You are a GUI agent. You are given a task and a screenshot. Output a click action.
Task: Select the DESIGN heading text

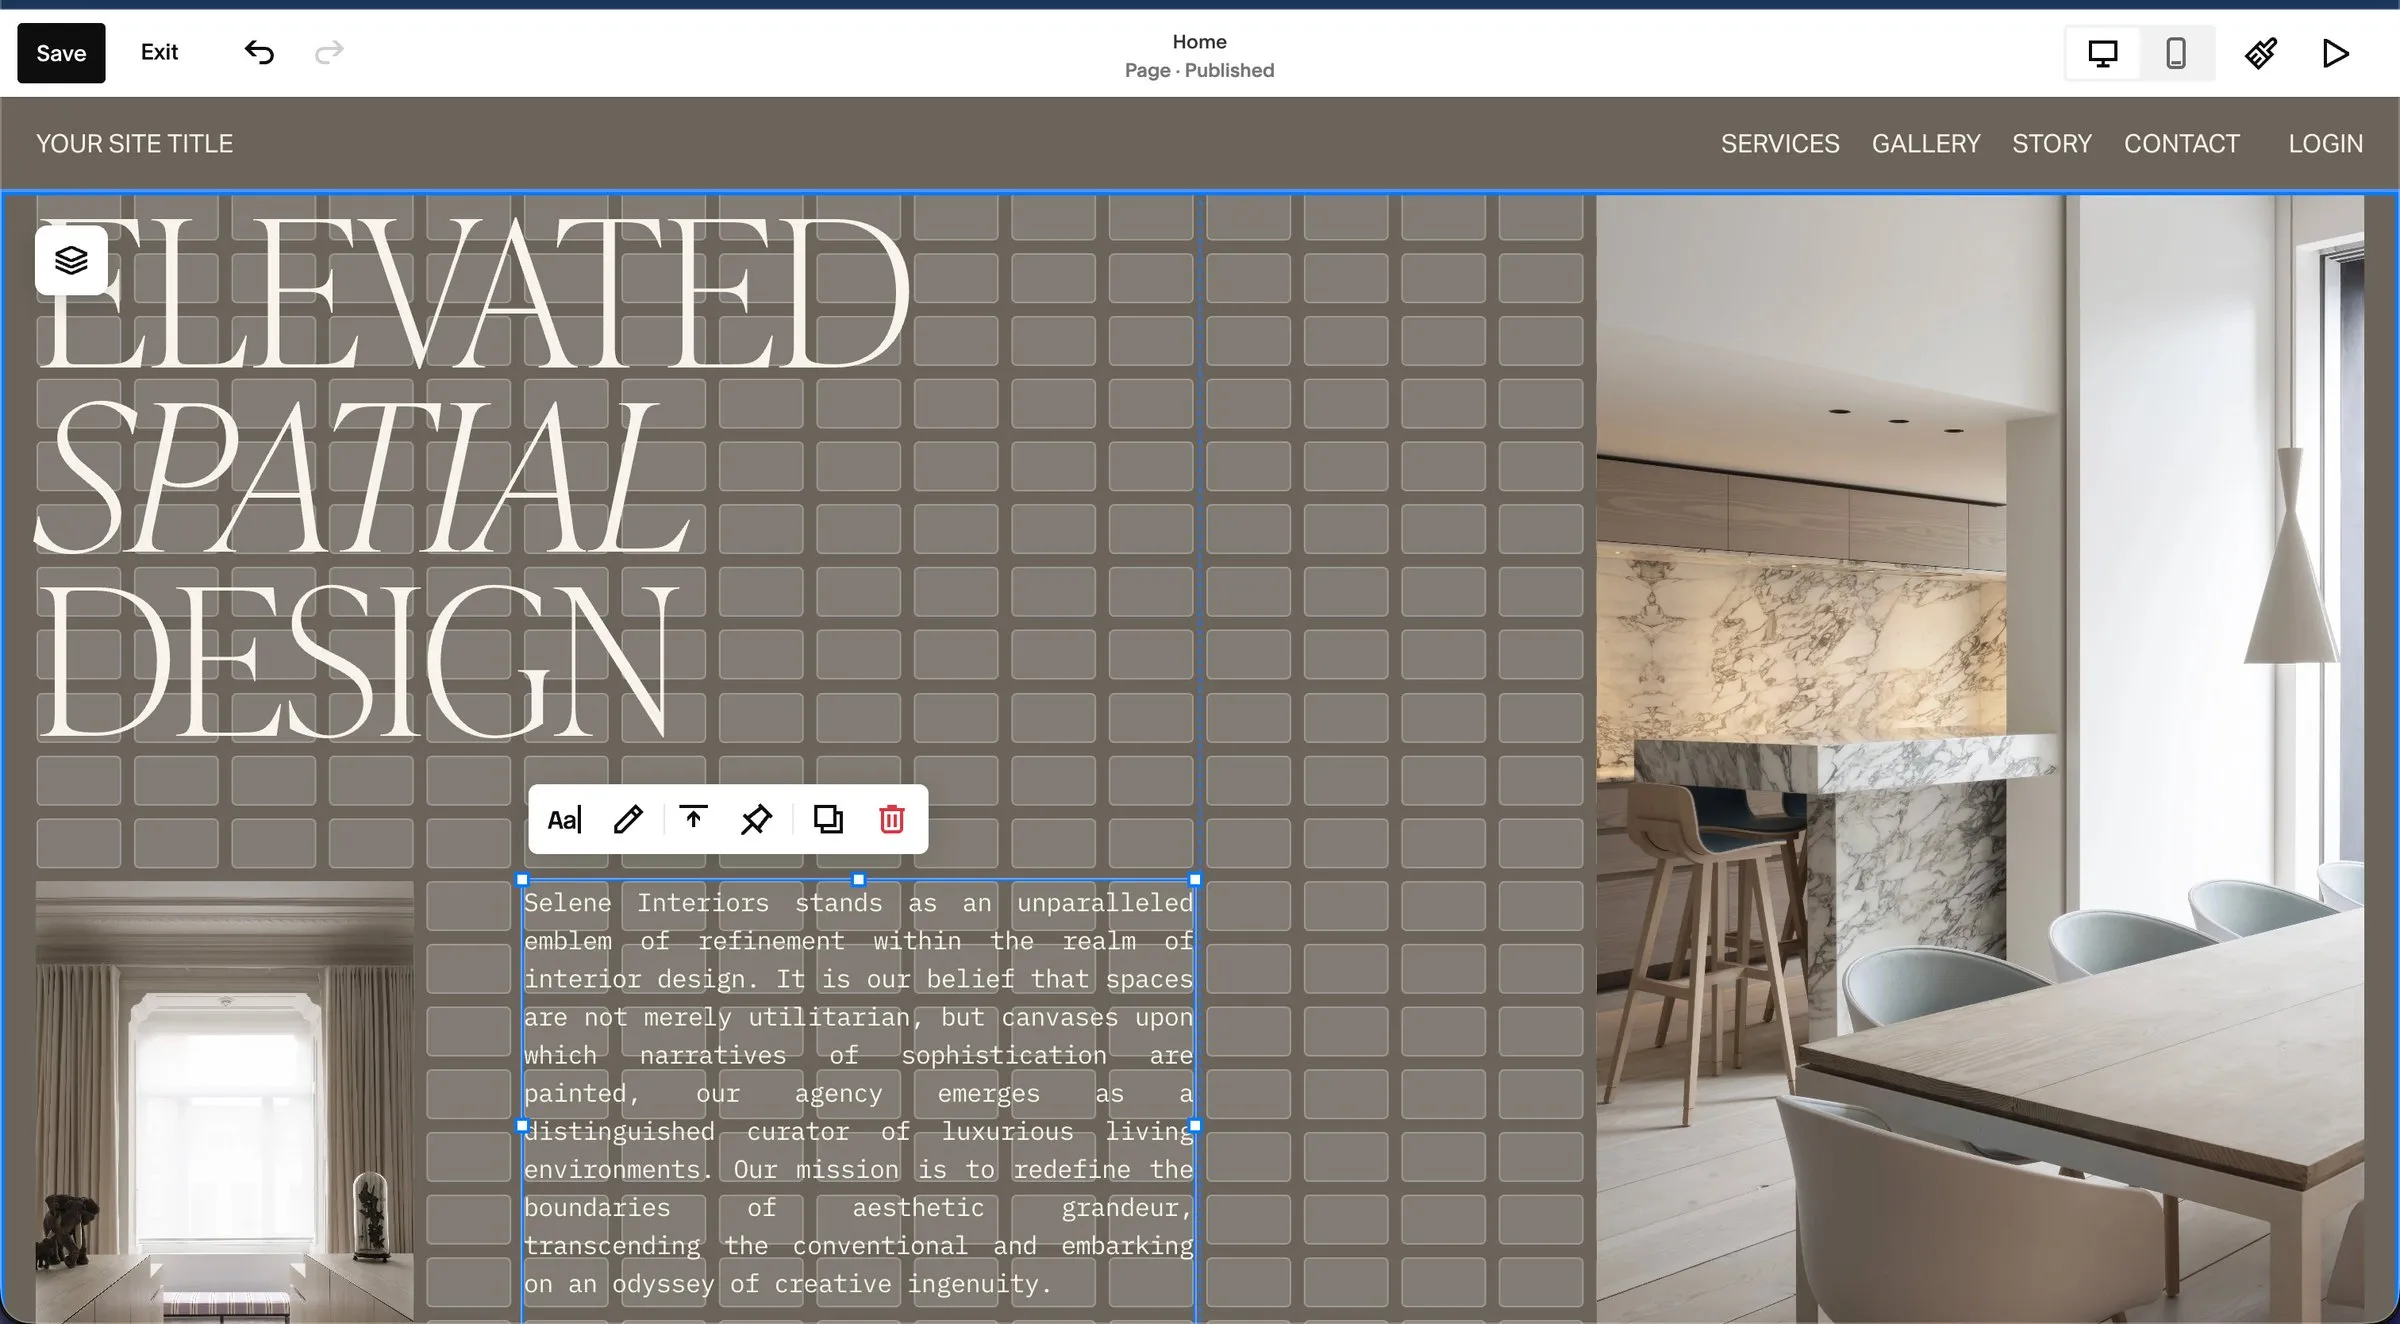tap(357, 663)
